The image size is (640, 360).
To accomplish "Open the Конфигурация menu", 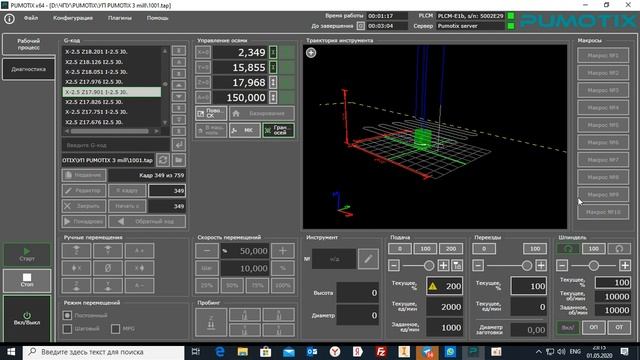I will click(73, 18).
